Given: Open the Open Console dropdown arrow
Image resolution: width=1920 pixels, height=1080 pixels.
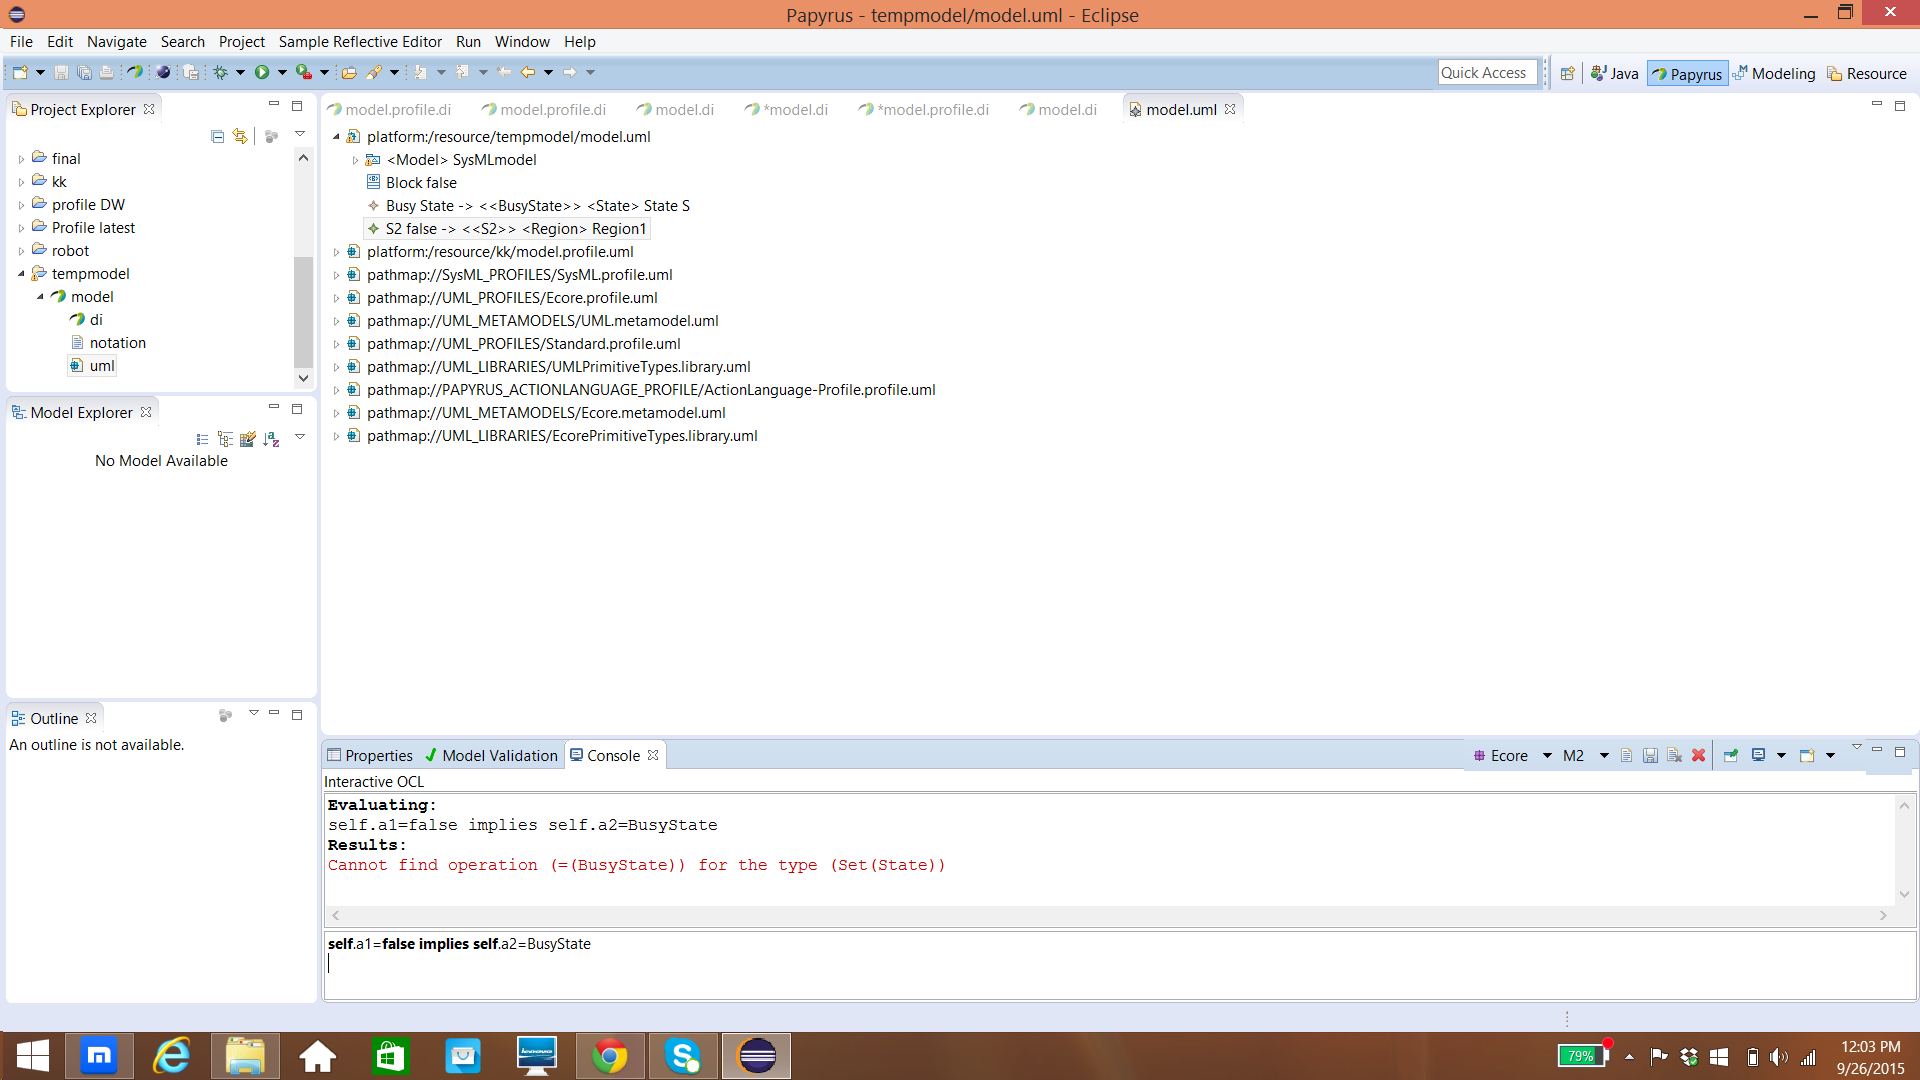Looking at the screenshot, I should point(1831,756).
